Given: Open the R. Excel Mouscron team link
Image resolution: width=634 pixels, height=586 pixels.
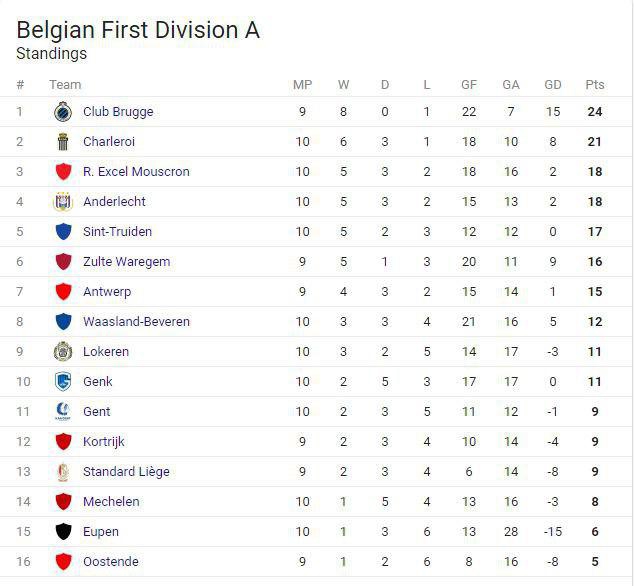Looking at the screenshot, I should [136, 172].
